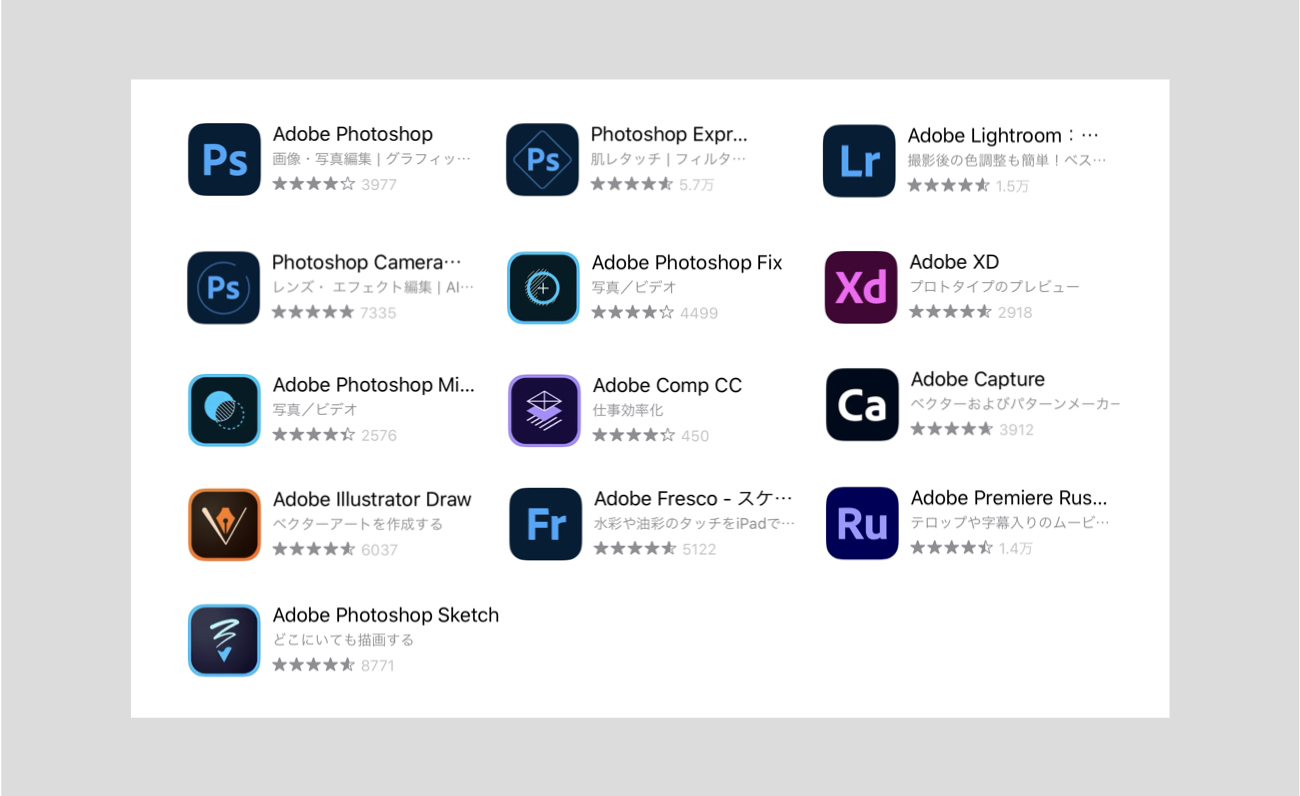
Task: Click the subtitle "どこにいても描画する"
Action: coord(343,640)
